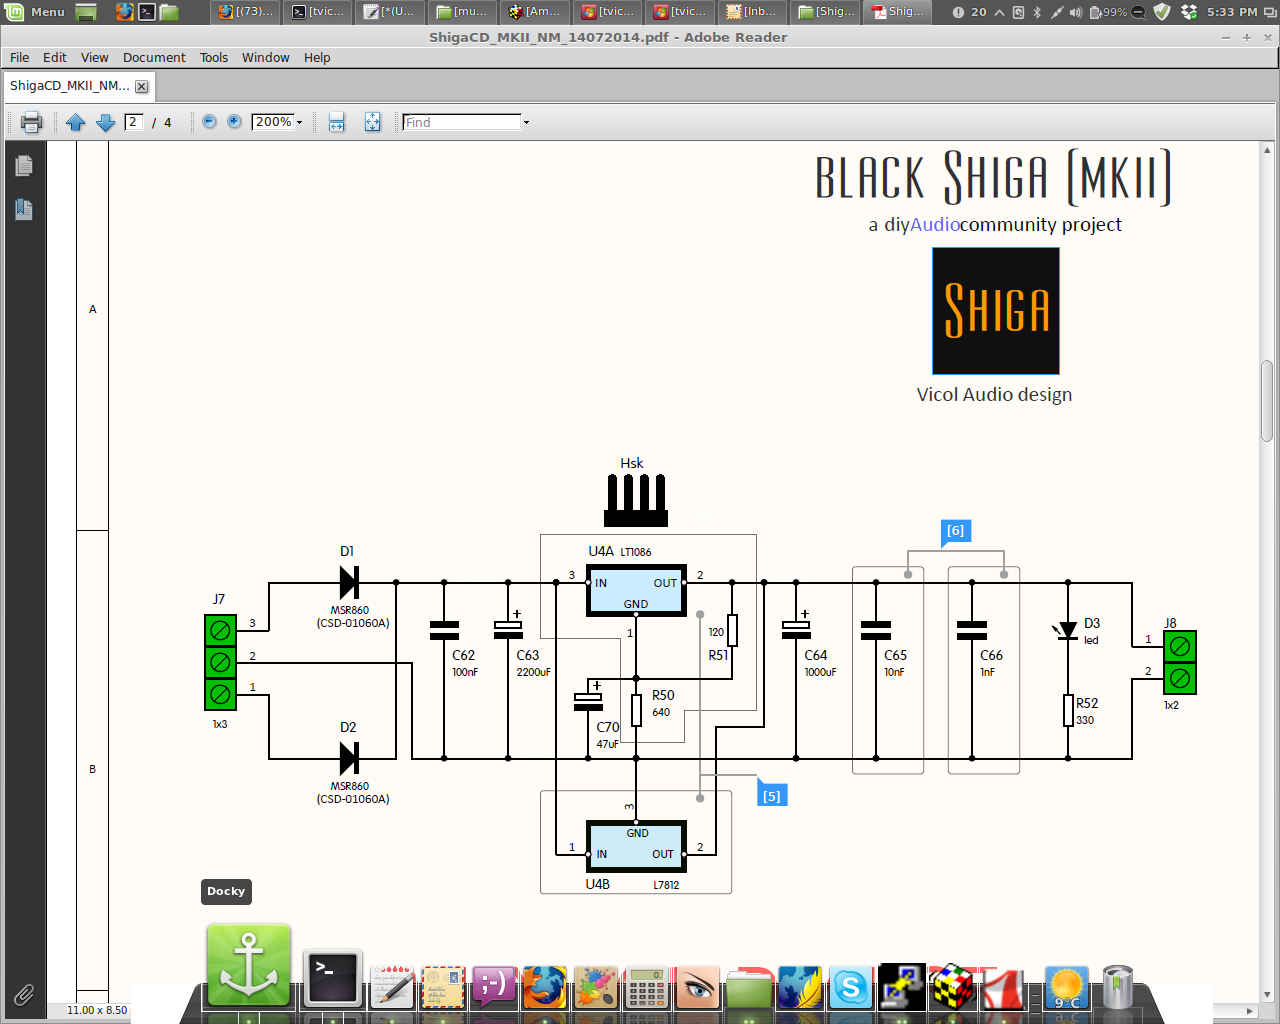Launch Skype from the dock
The width and height of the screenshot is (1280, 1024).
click(x=851, y=988)
